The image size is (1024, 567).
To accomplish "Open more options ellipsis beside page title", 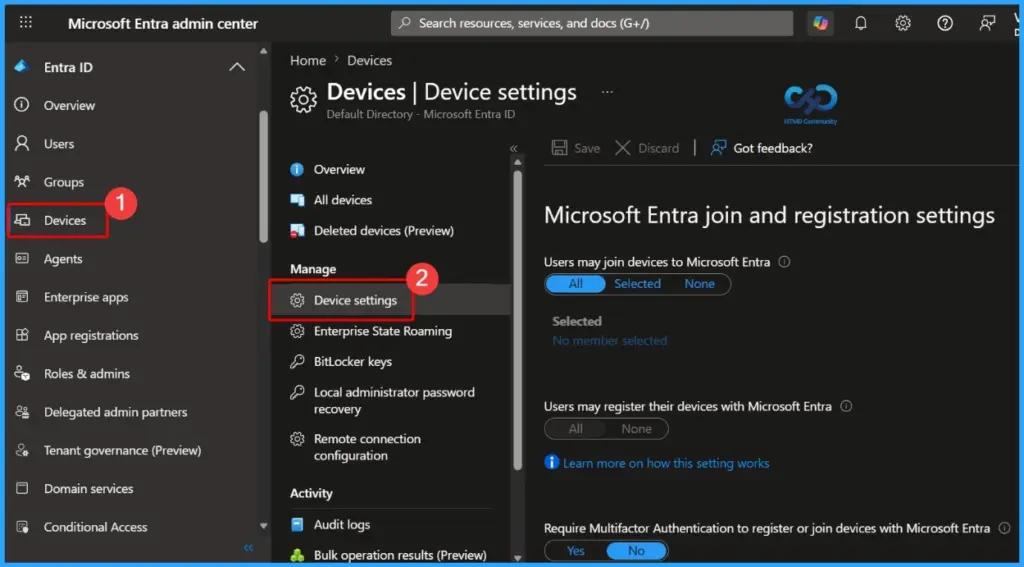I will tap(607, 92).
